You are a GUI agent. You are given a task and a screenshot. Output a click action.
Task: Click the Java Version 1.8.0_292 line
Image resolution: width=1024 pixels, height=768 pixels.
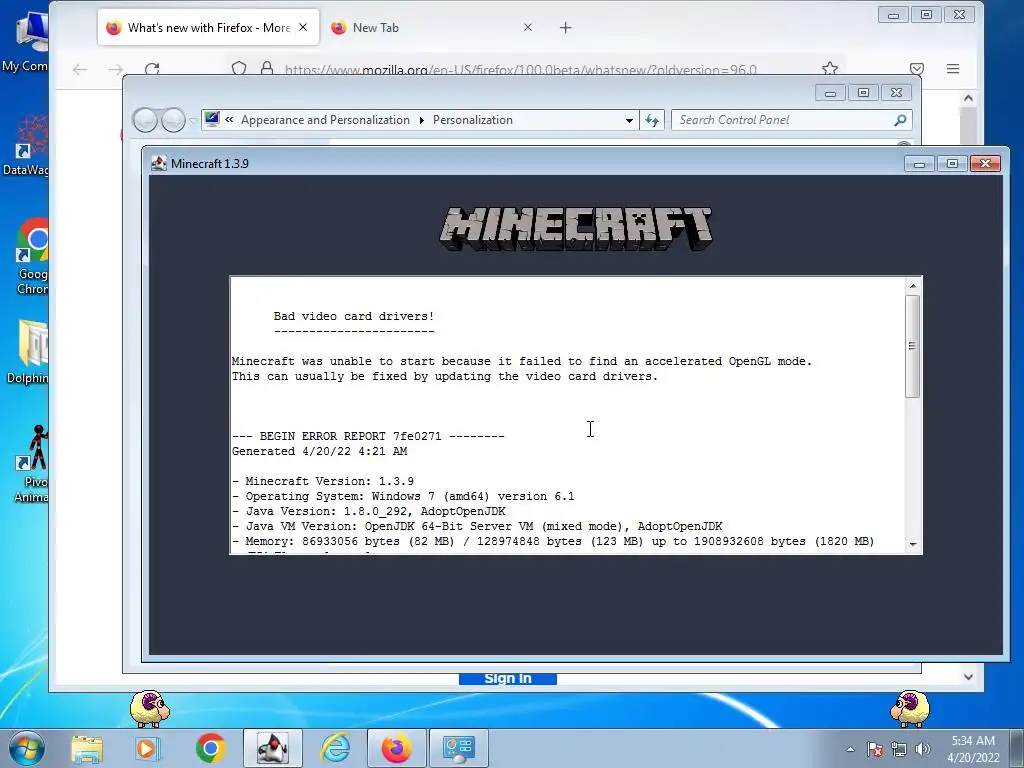(368, 511)
